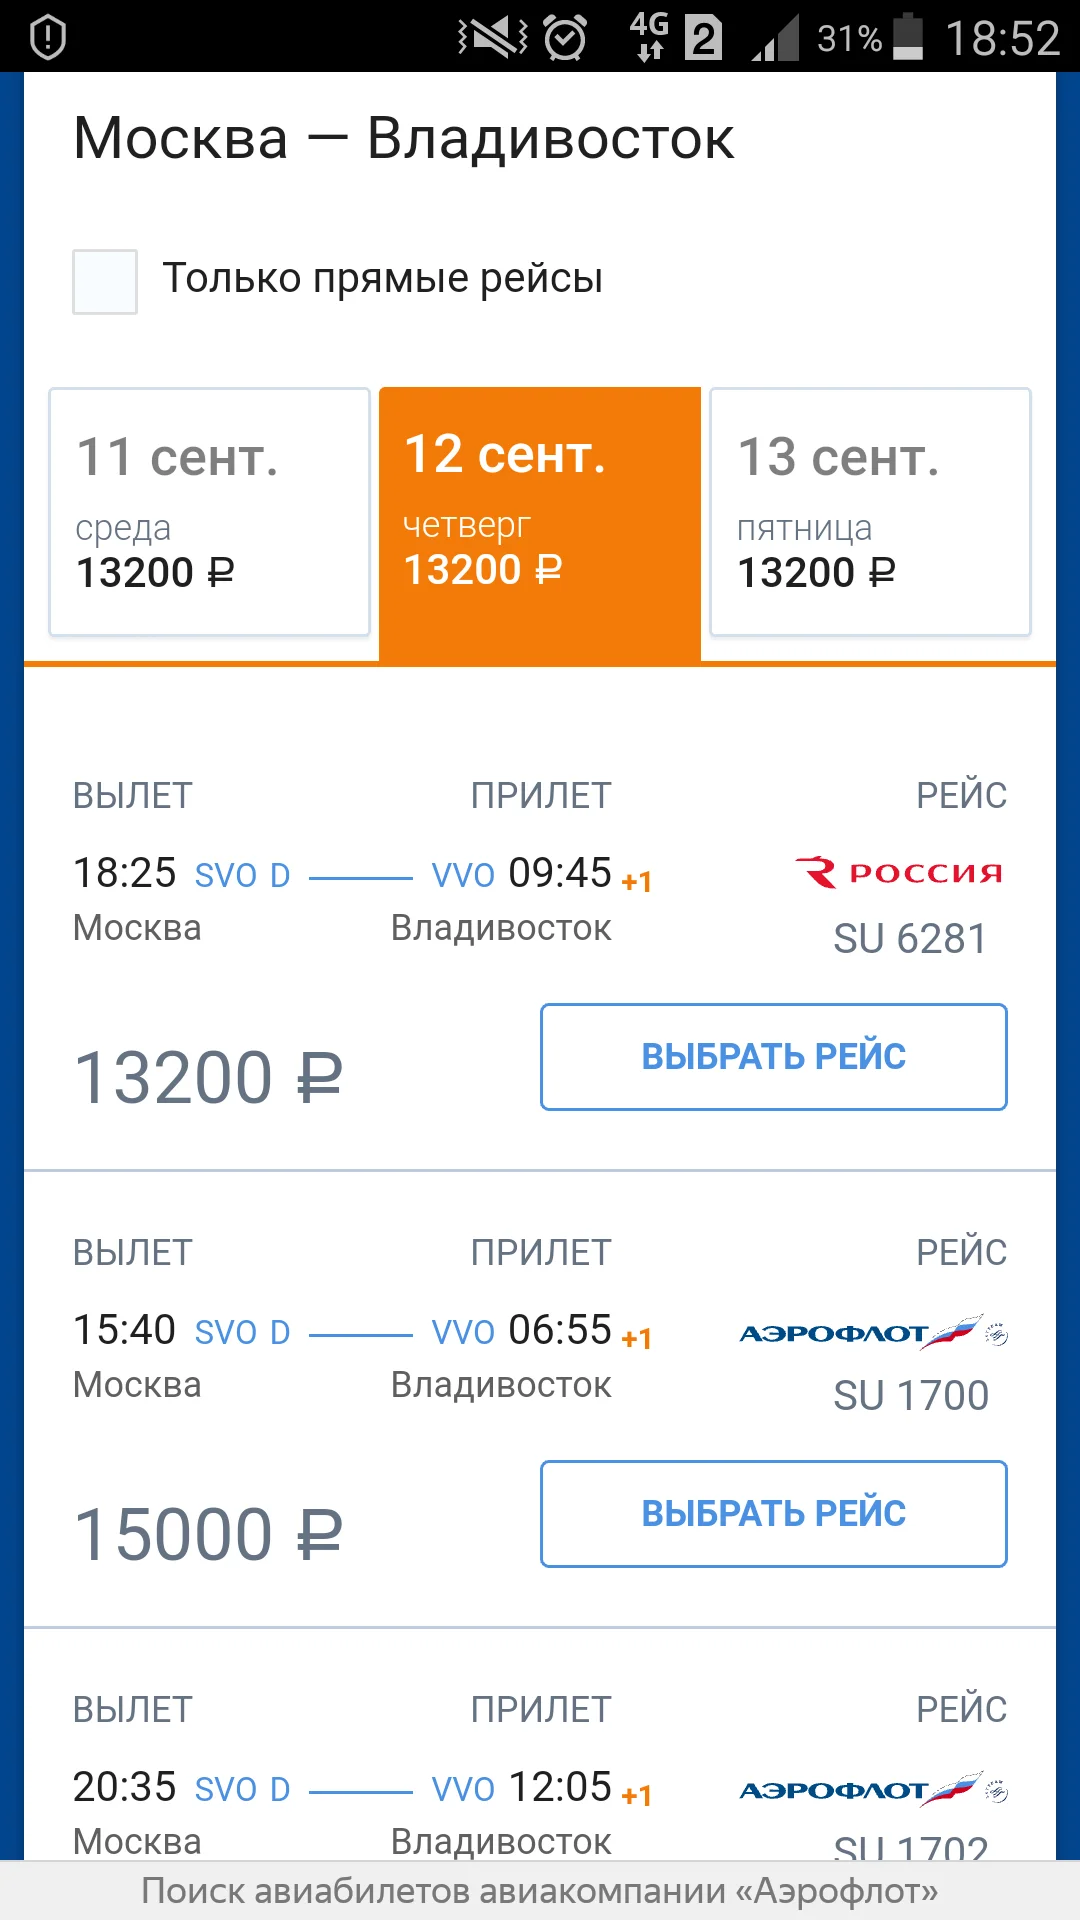Viewport: 1080px width, 1920px height.
Task: Tap the 13200 ₽ flight price
Action: pos(208,1078)
